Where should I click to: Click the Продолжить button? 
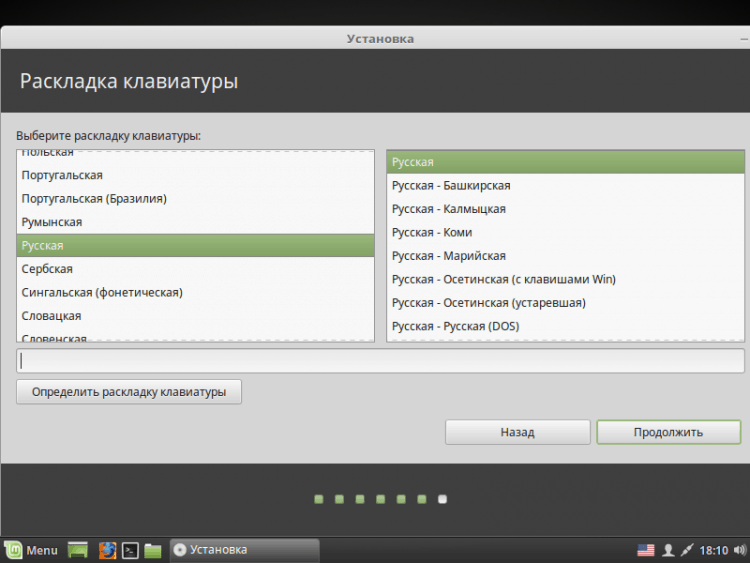(x=668, y=432)
